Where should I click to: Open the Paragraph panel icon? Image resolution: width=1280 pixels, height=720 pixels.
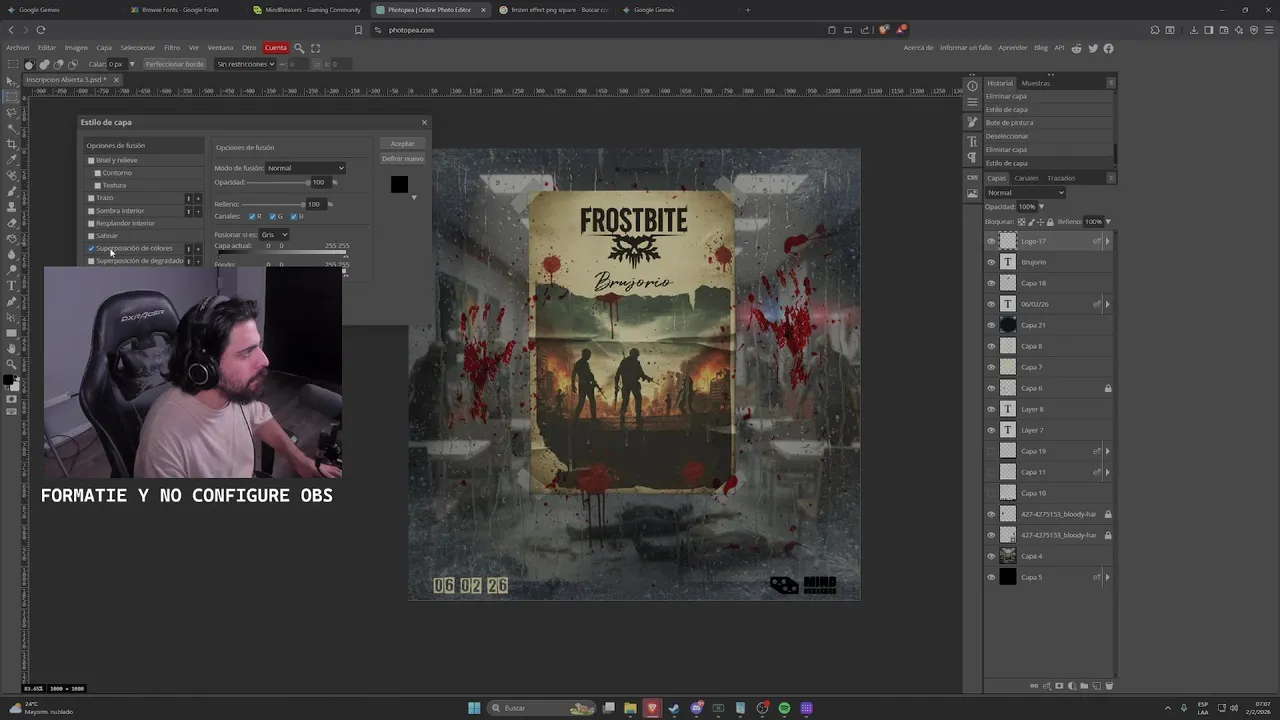pyautogui.click(x=972, y=158)
